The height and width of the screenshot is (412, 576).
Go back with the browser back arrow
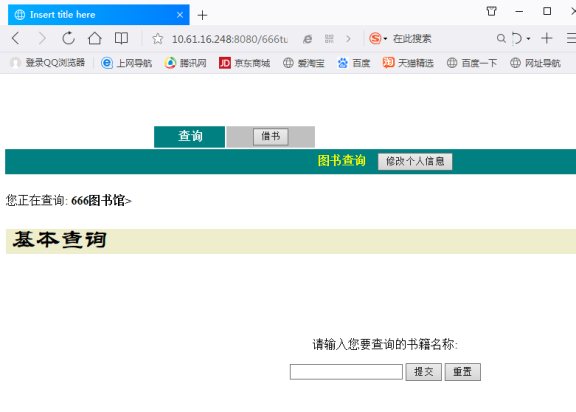tap(15, 38)
